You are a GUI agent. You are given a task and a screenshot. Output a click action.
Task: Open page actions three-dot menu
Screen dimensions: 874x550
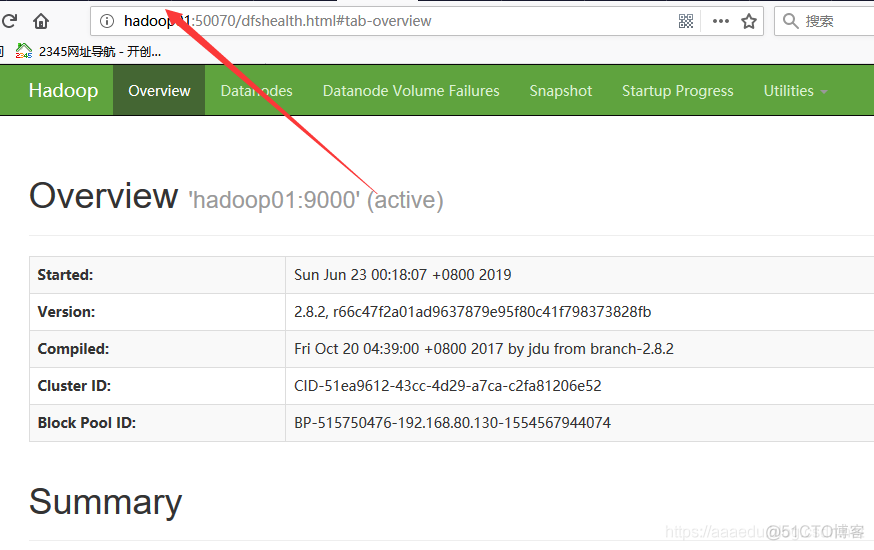[x=721, y=21]
